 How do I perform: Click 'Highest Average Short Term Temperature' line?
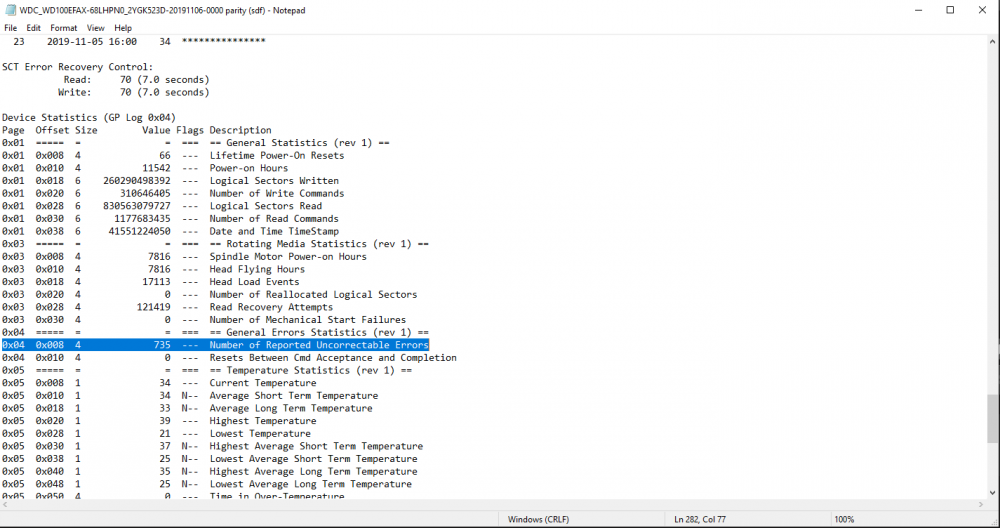click(212, 446)
